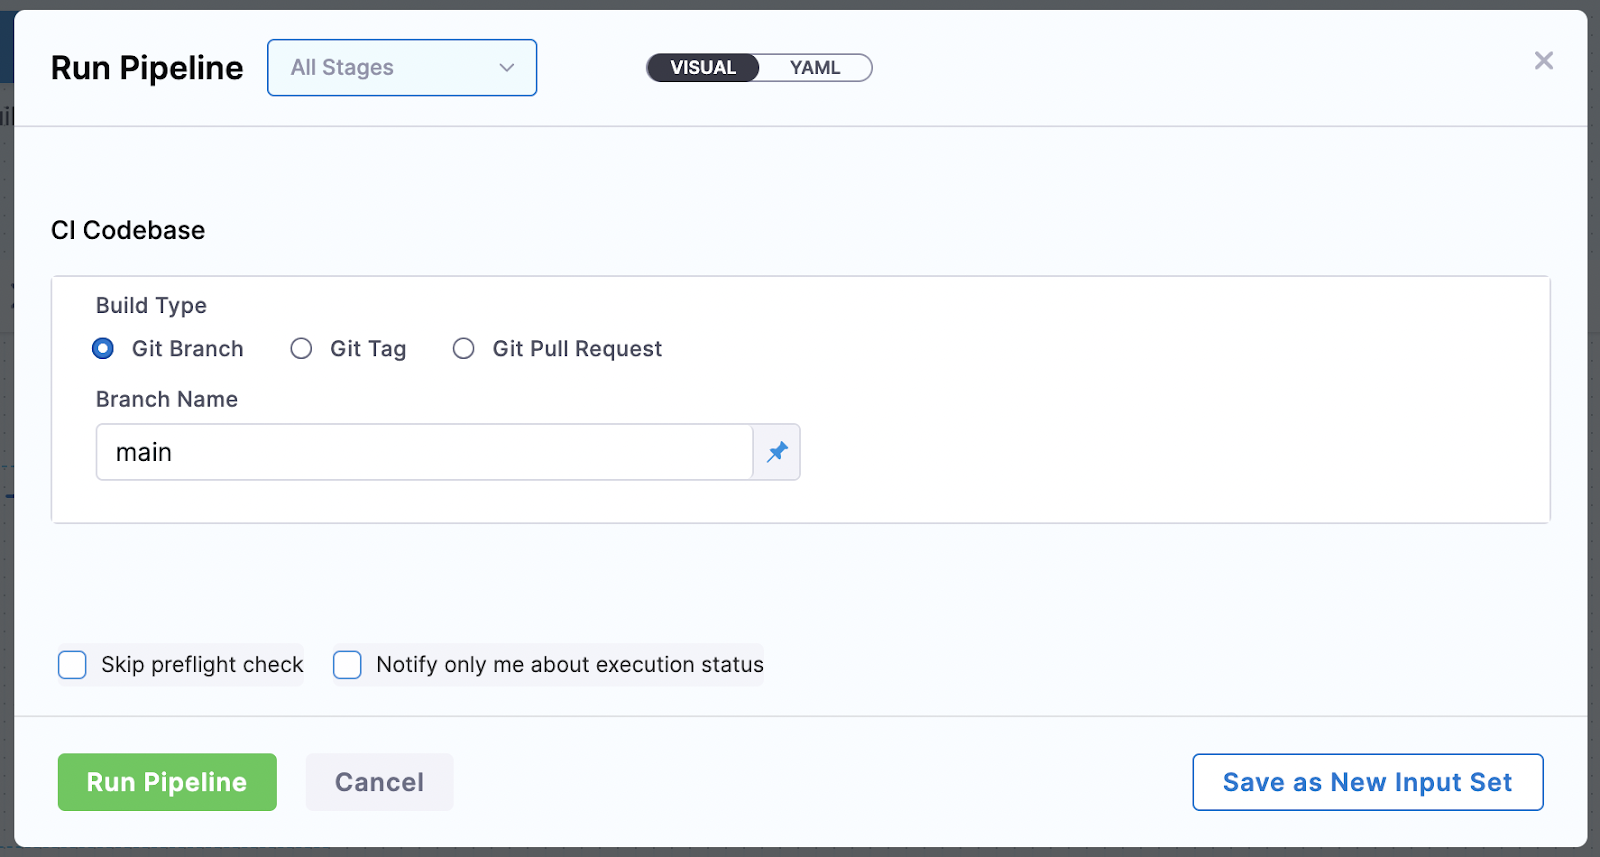Select the Git Branch build type

pyautogui.click(x=103, y=349)
